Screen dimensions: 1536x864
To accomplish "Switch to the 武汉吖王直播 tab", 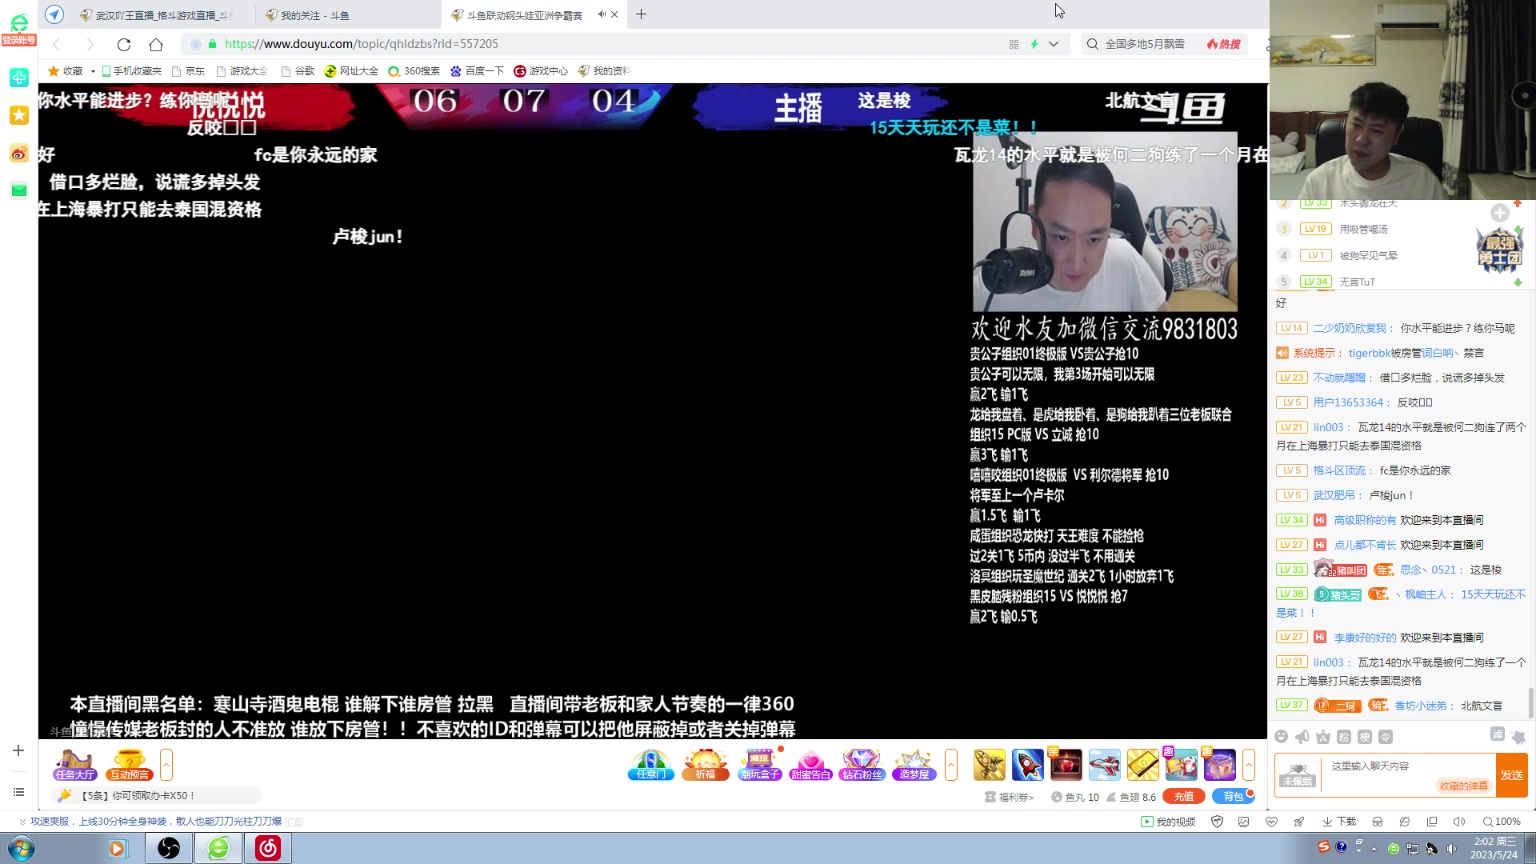I will [x=163, y=15].
